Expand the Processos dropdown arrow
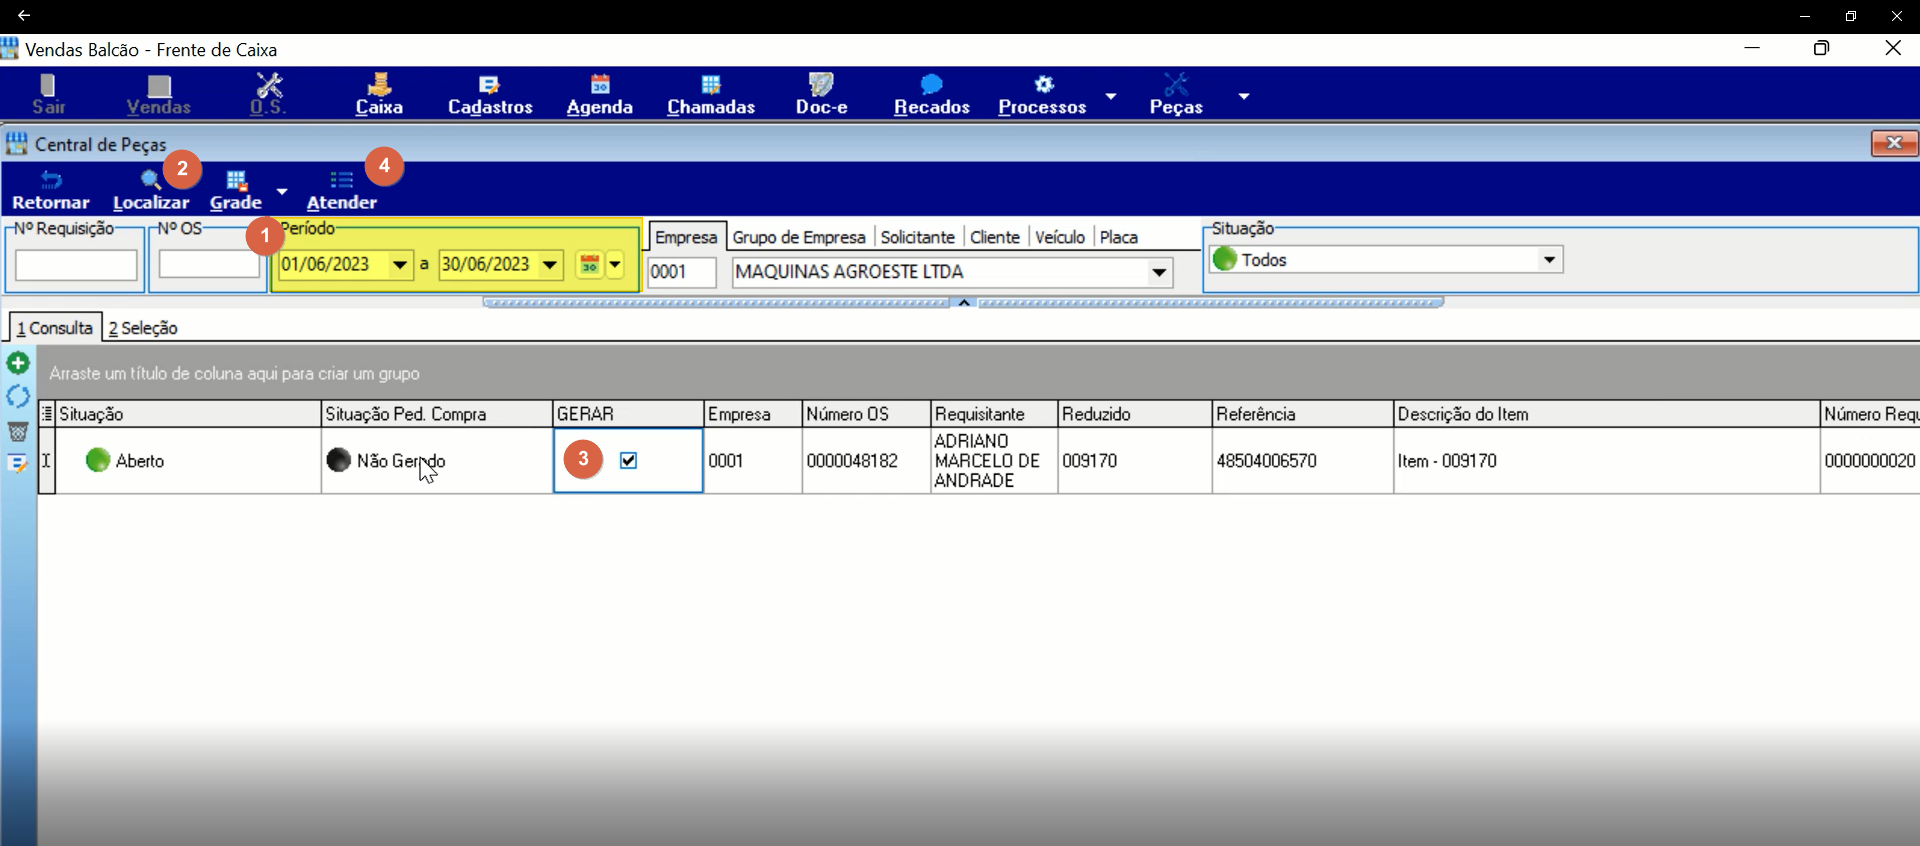Screen dimensions: 1920x846 [x=1111, y=96]
